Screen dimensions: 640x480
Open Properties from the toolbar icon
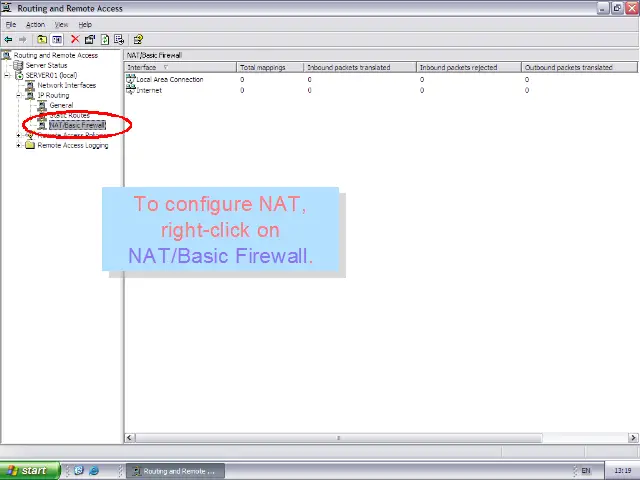(x=90, y=40)
